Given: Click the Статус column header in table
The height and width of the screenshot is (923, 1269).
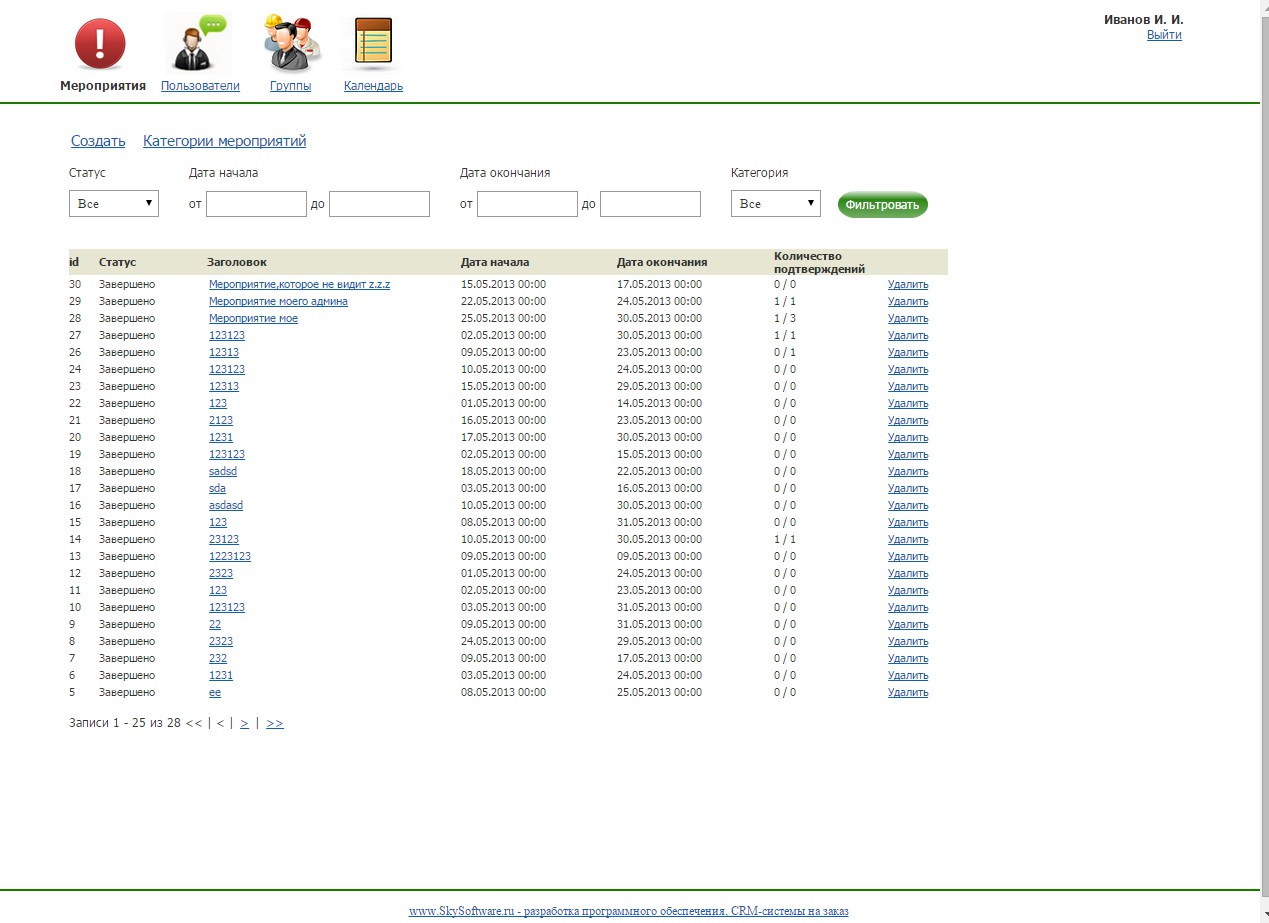Looking at the screenshot, I should click(x=117, y=262).
